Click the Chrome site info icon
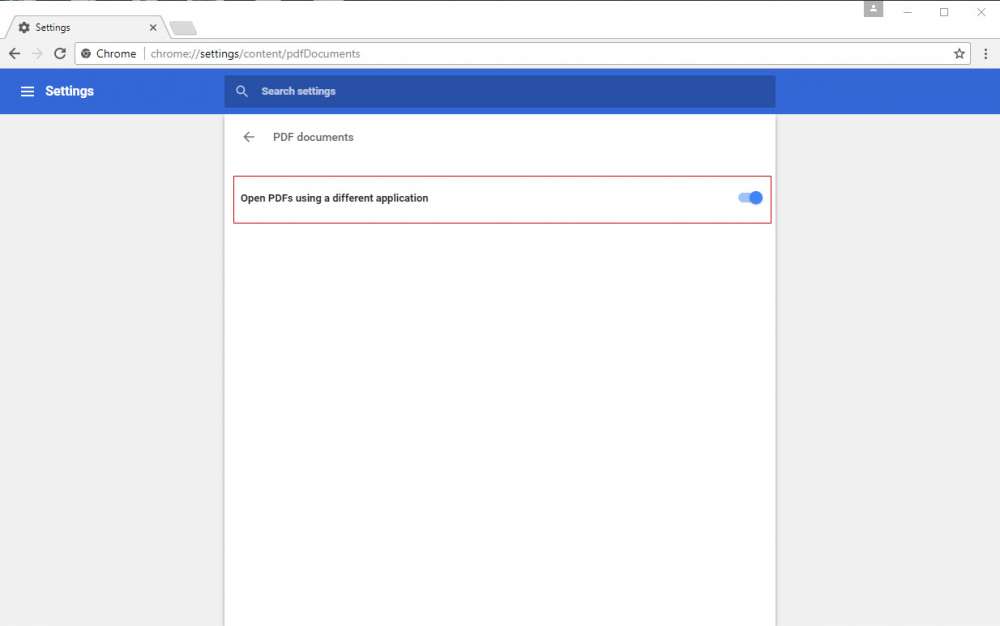1000x626 pixels. [86, 54]
